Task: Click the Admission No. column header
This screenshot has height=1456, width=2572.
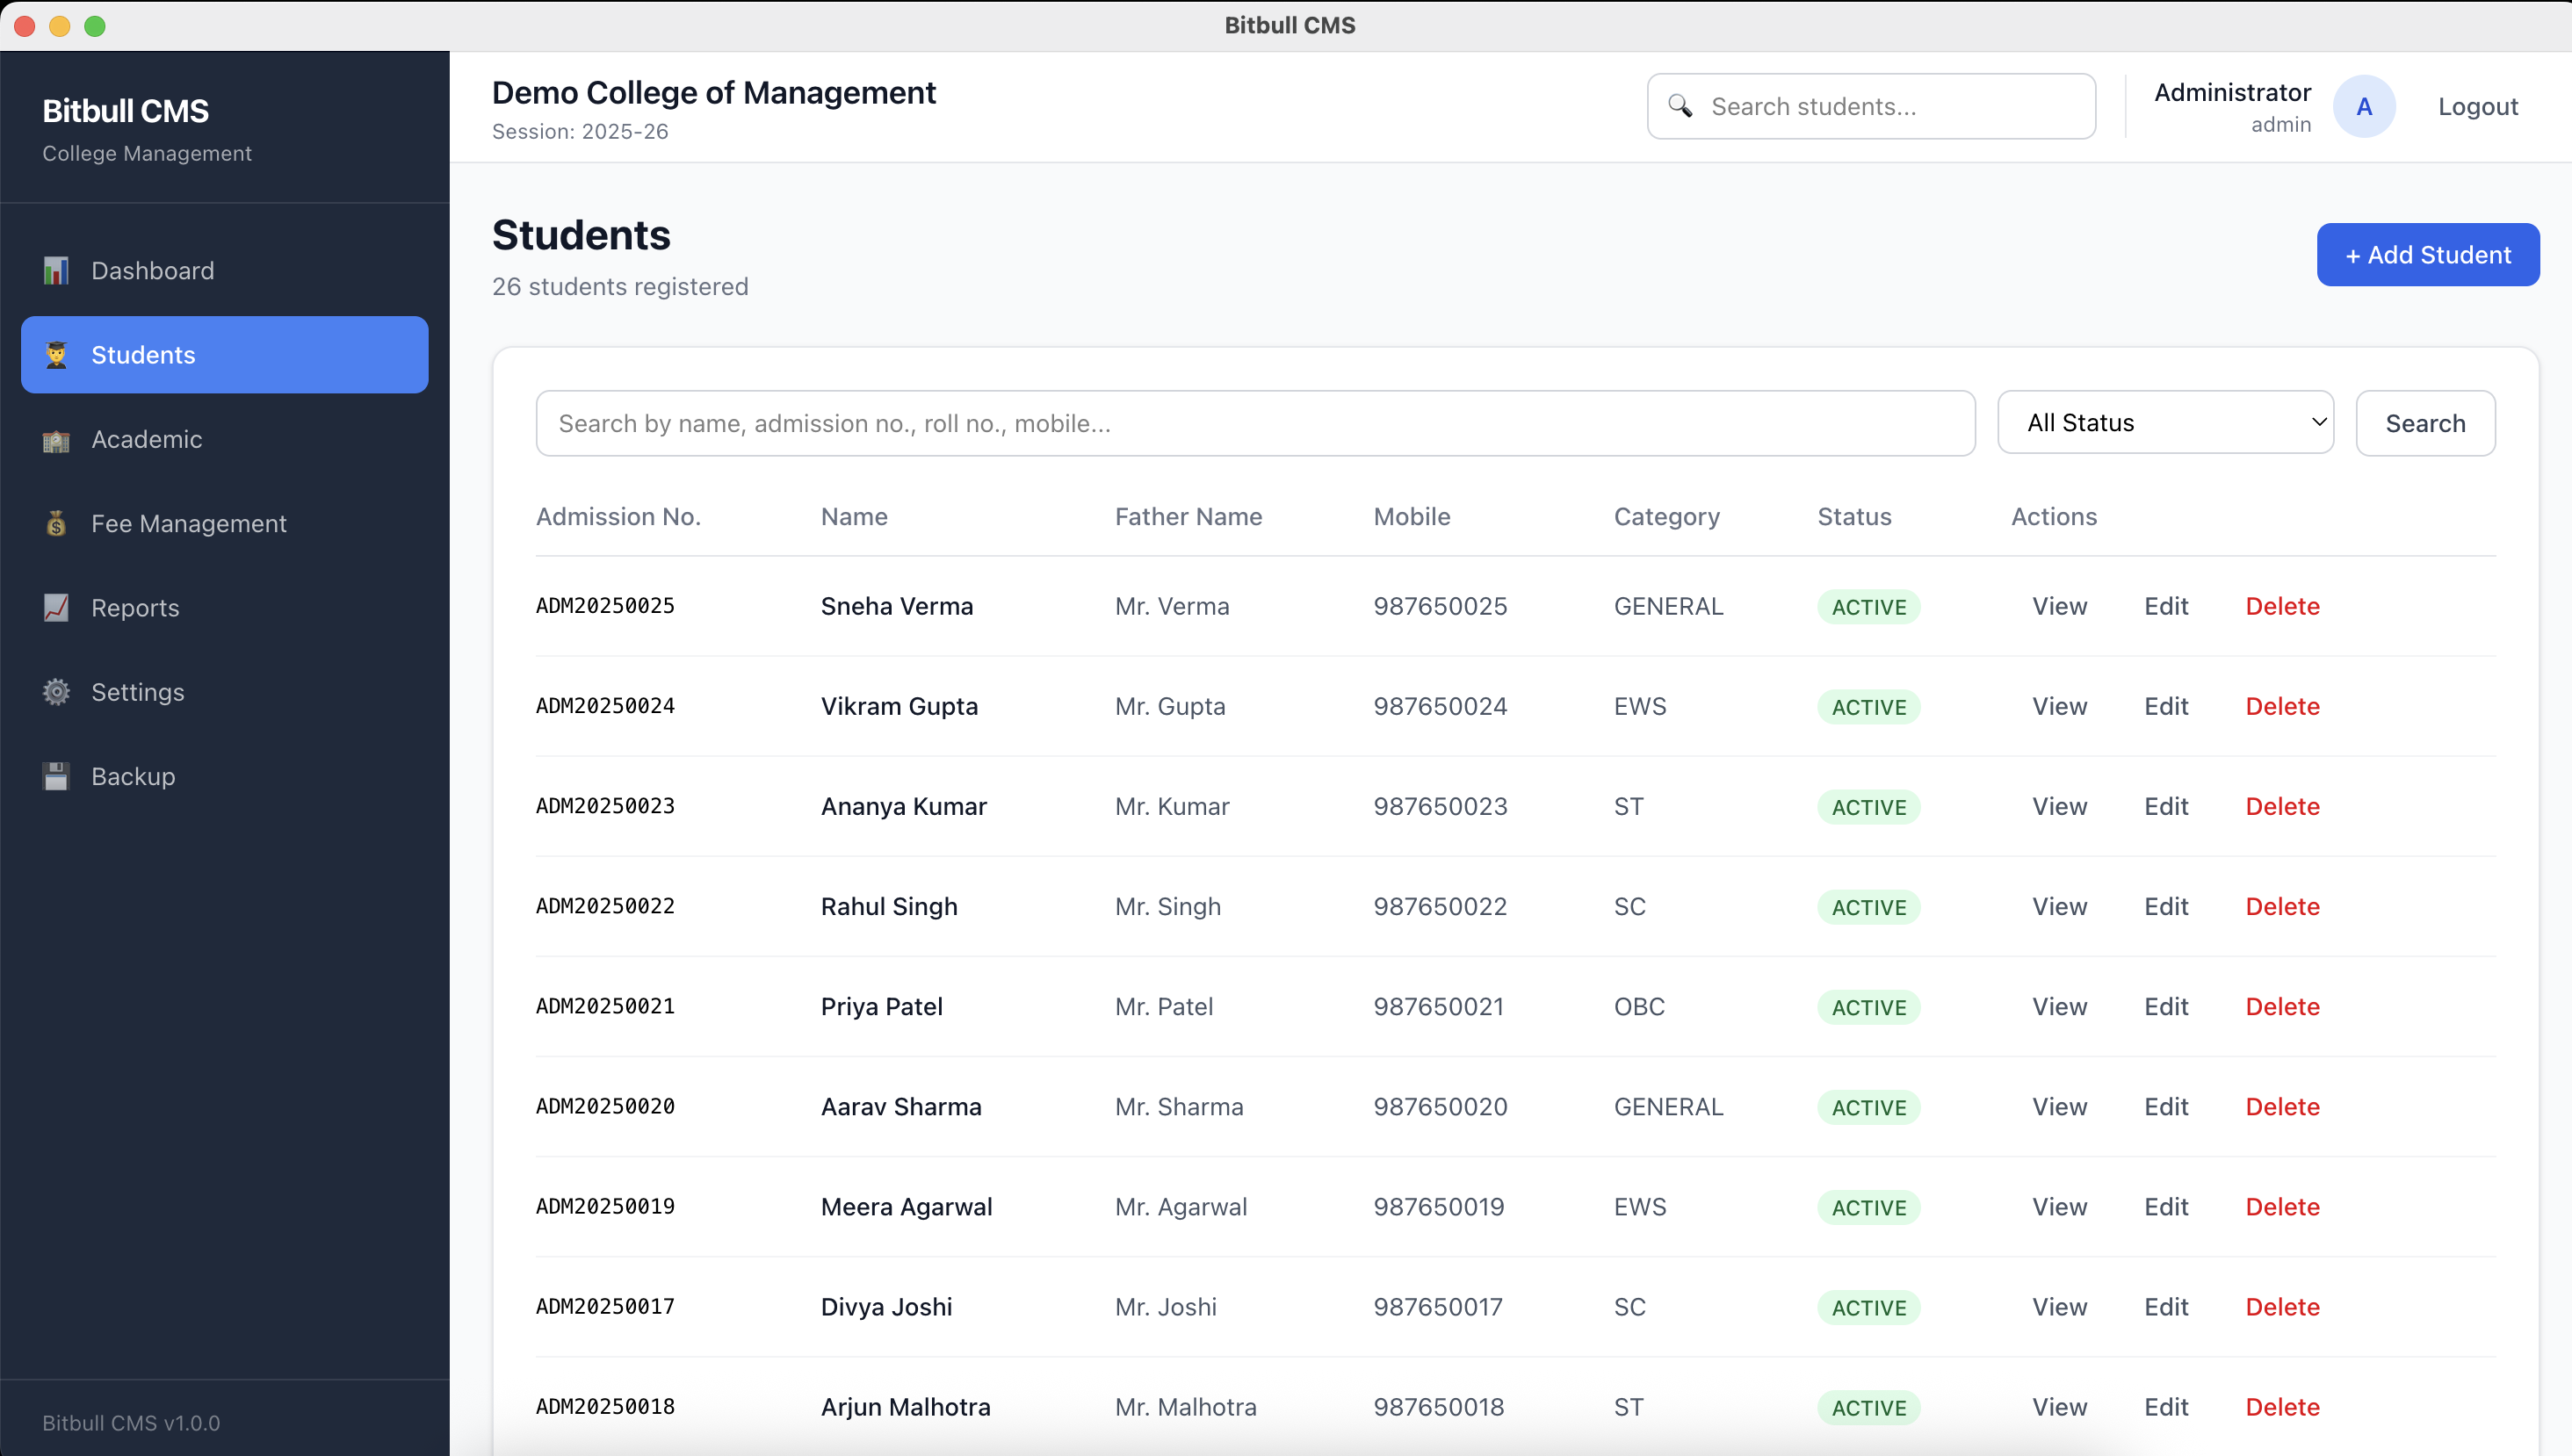Action: coord(618,517)
